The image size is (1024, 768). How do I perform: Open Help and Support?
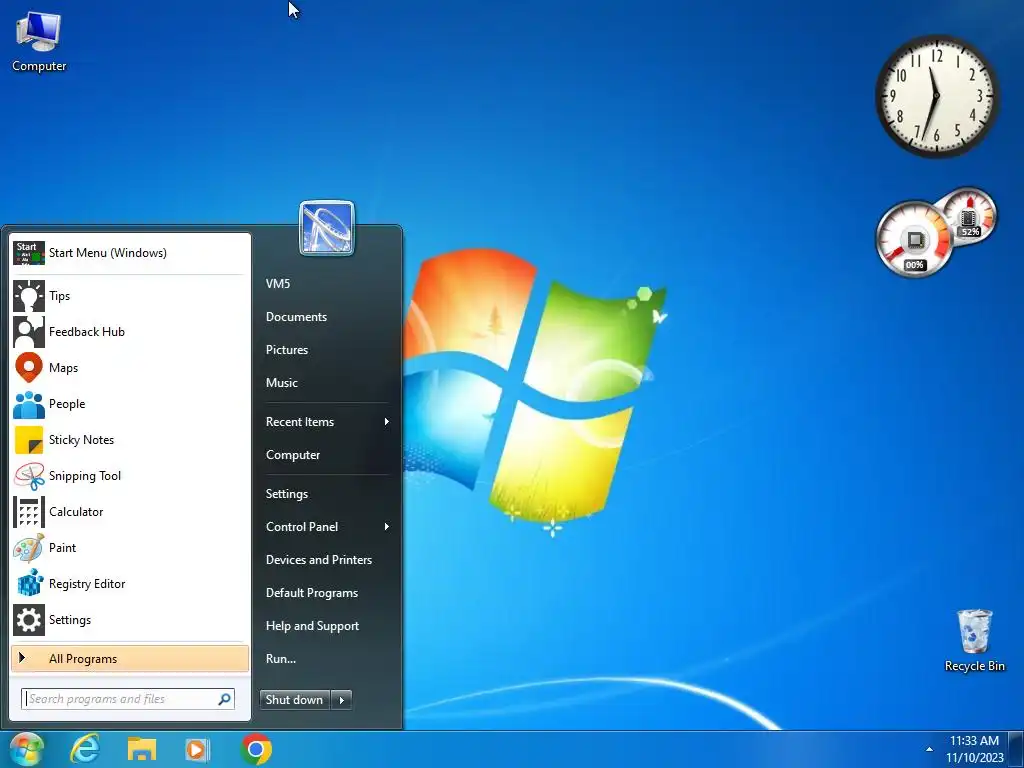tap(312, 626)
